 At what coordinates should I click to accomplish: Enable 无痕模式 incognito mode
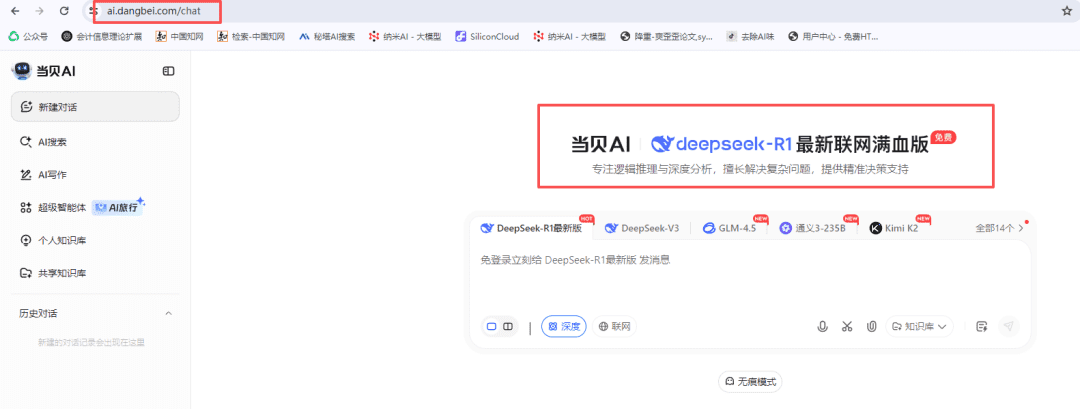tap(750, 381)
